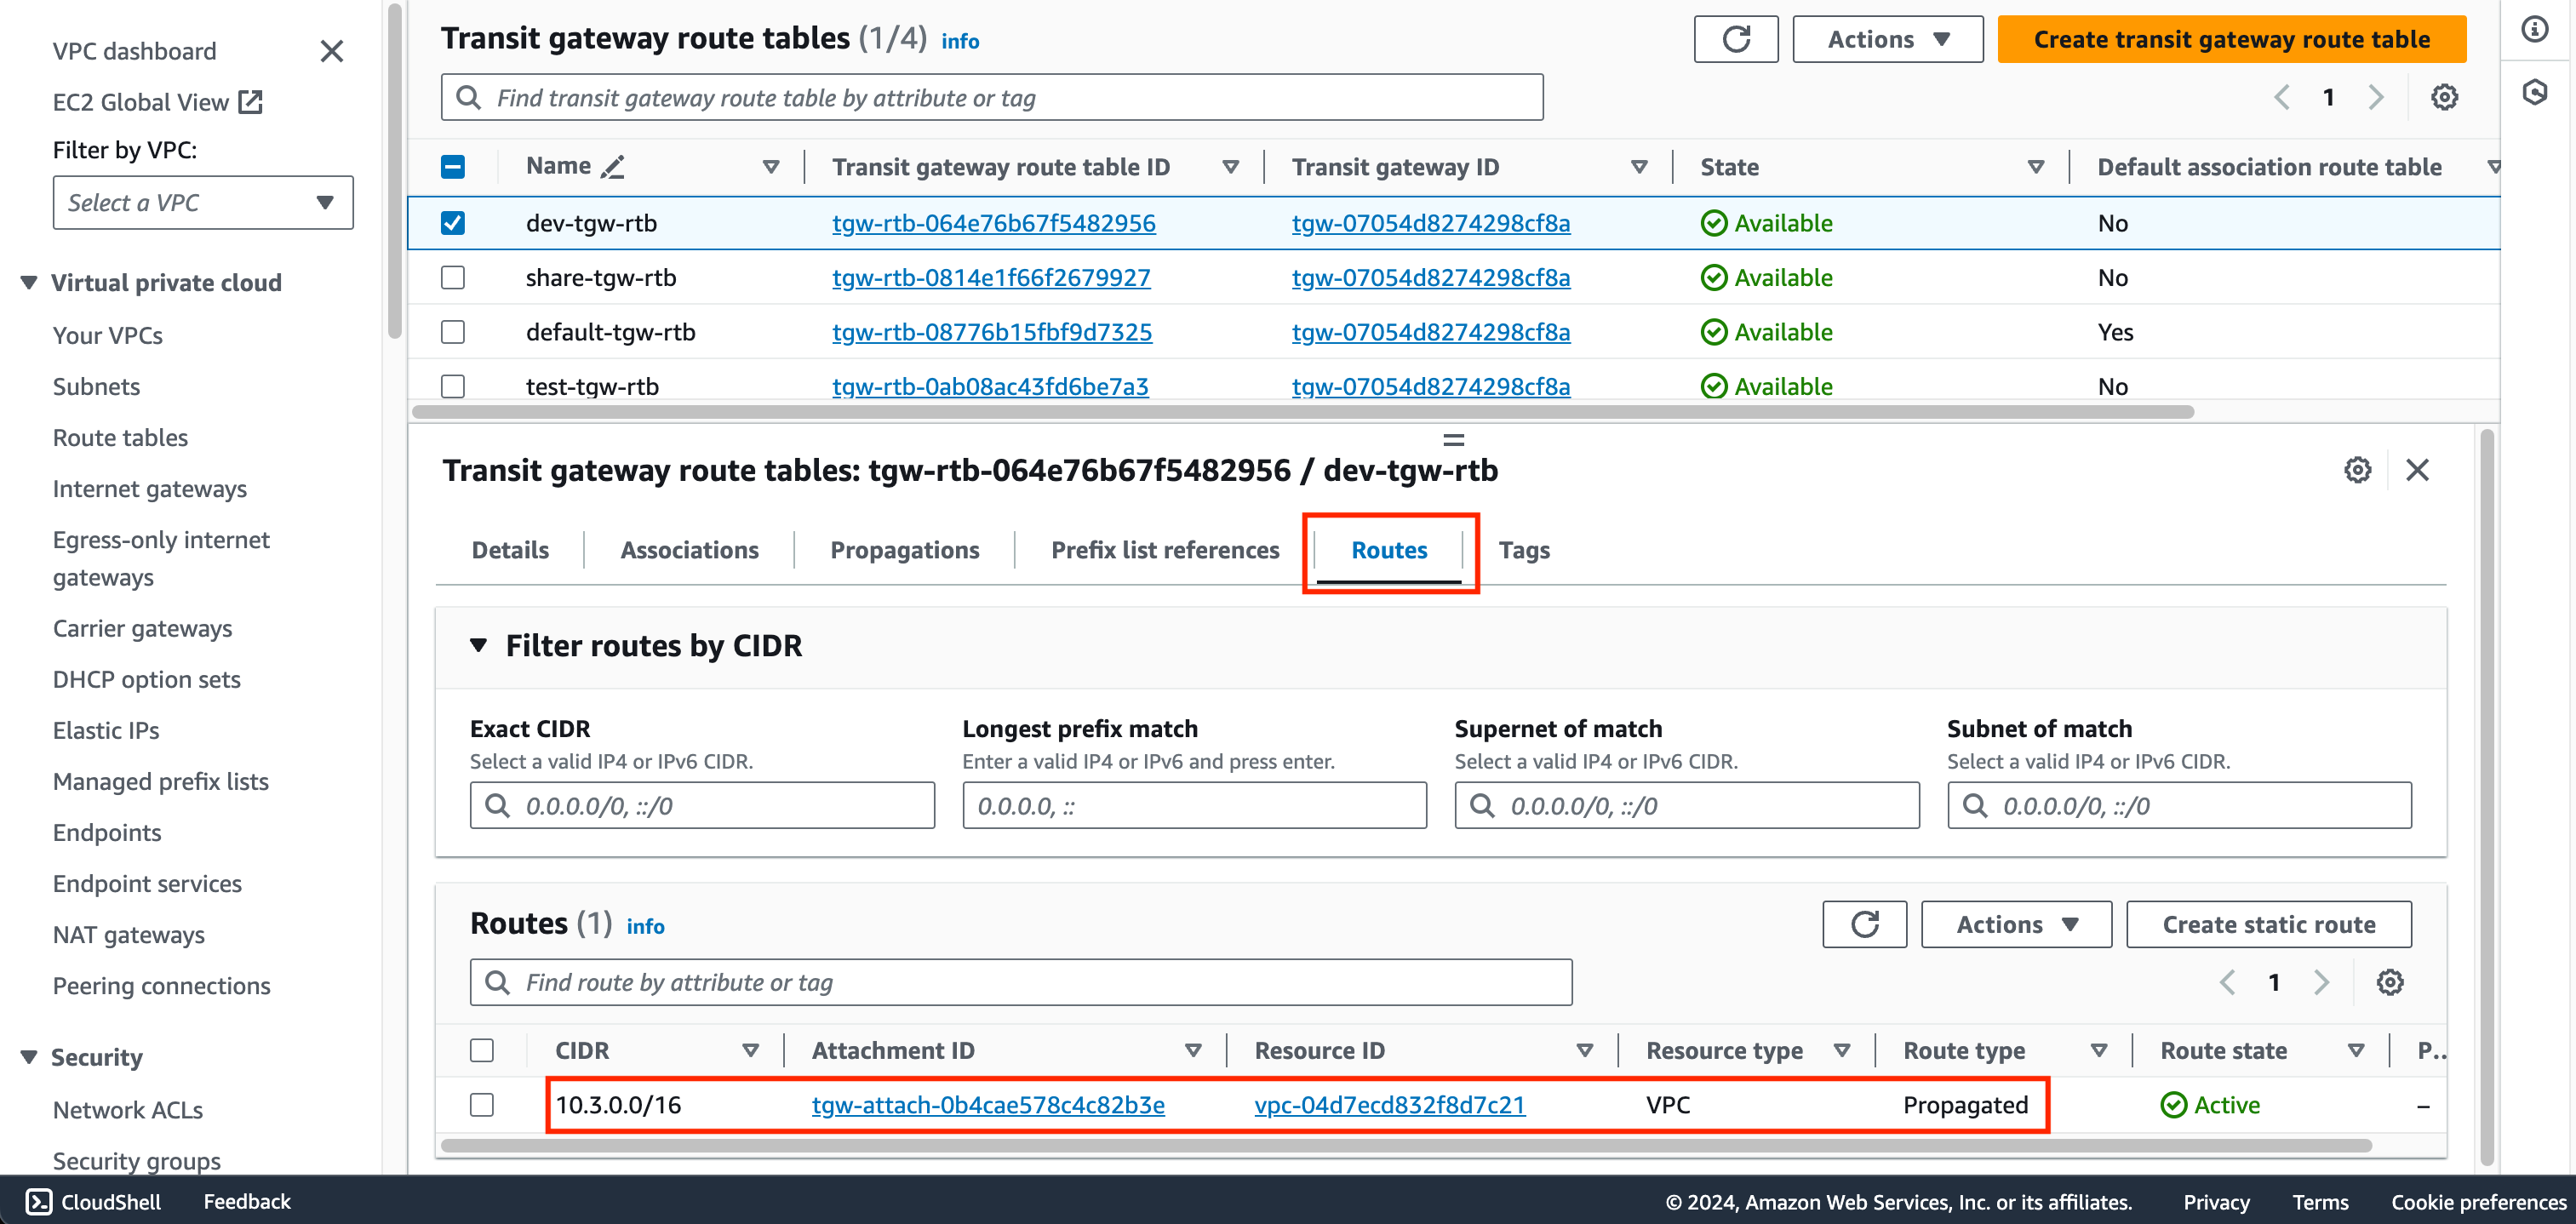Open tgw-rtb-064e76b67f5482956 link

click(x=993, y=223)
